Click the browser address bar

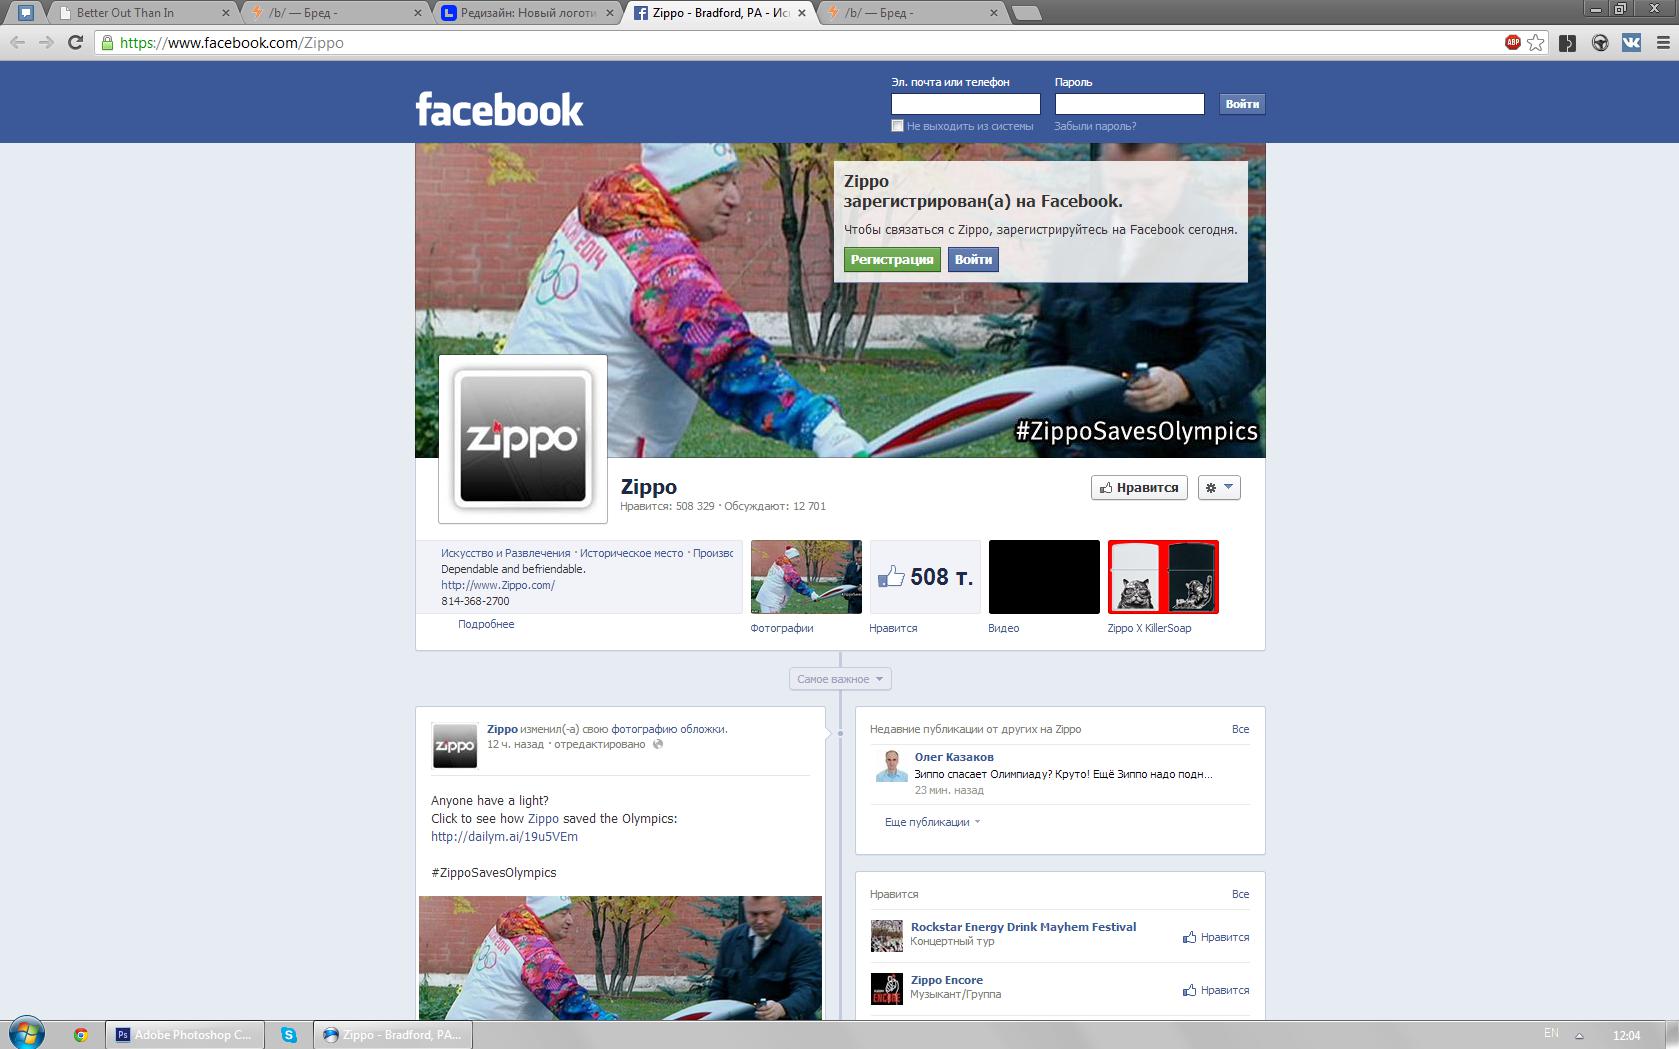(800, 42)
